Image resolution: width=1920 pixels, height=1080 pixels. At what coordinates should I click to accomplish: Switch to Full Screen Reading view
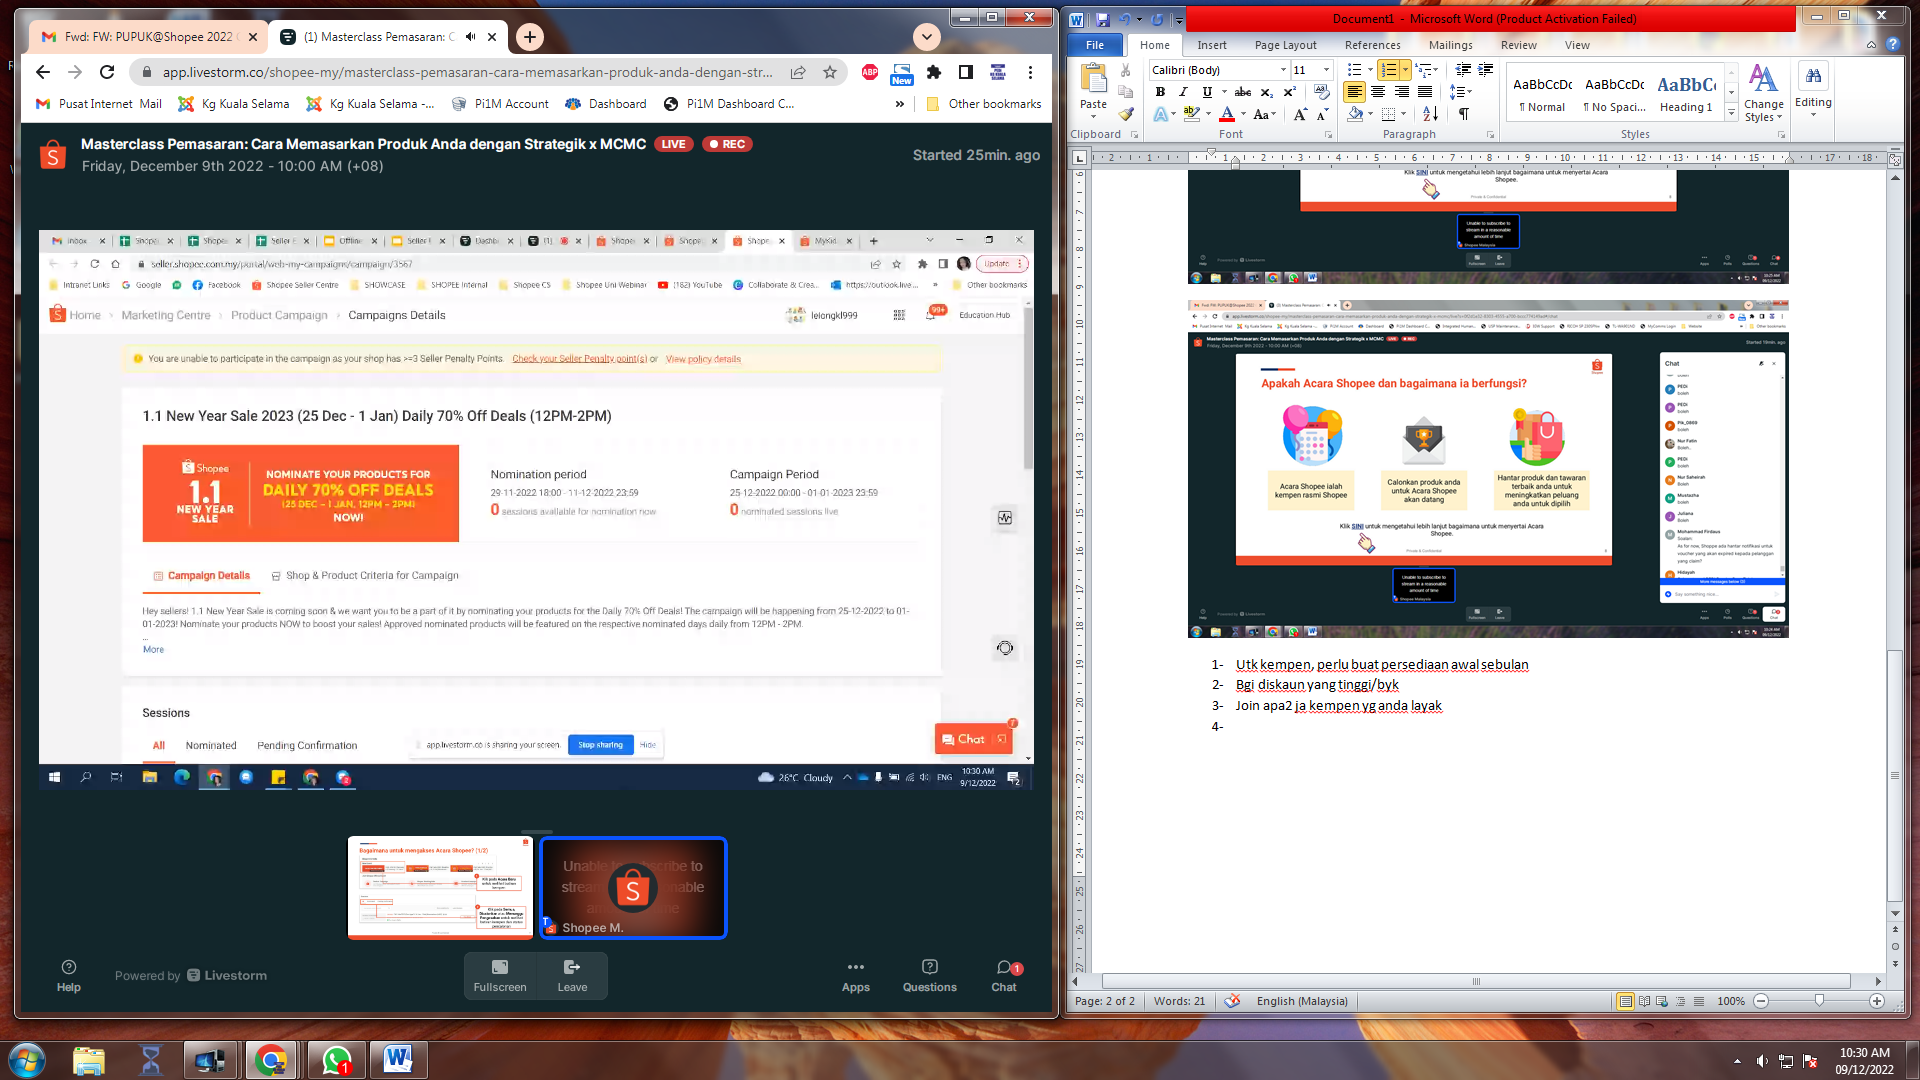1644,1001
